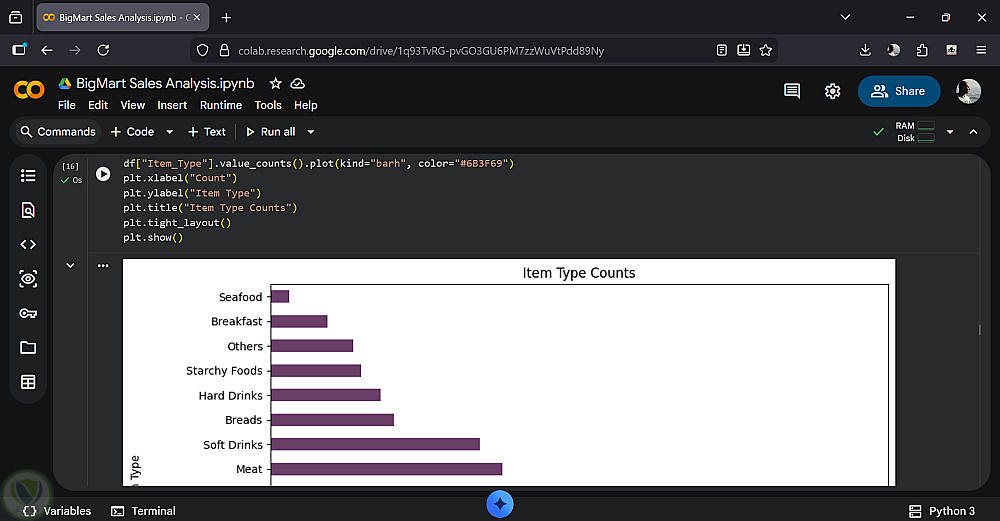Collapse the cell output with chevron
Image resolution: width=1000 pixels, height=521 pixels.
(x=70, y=265)
